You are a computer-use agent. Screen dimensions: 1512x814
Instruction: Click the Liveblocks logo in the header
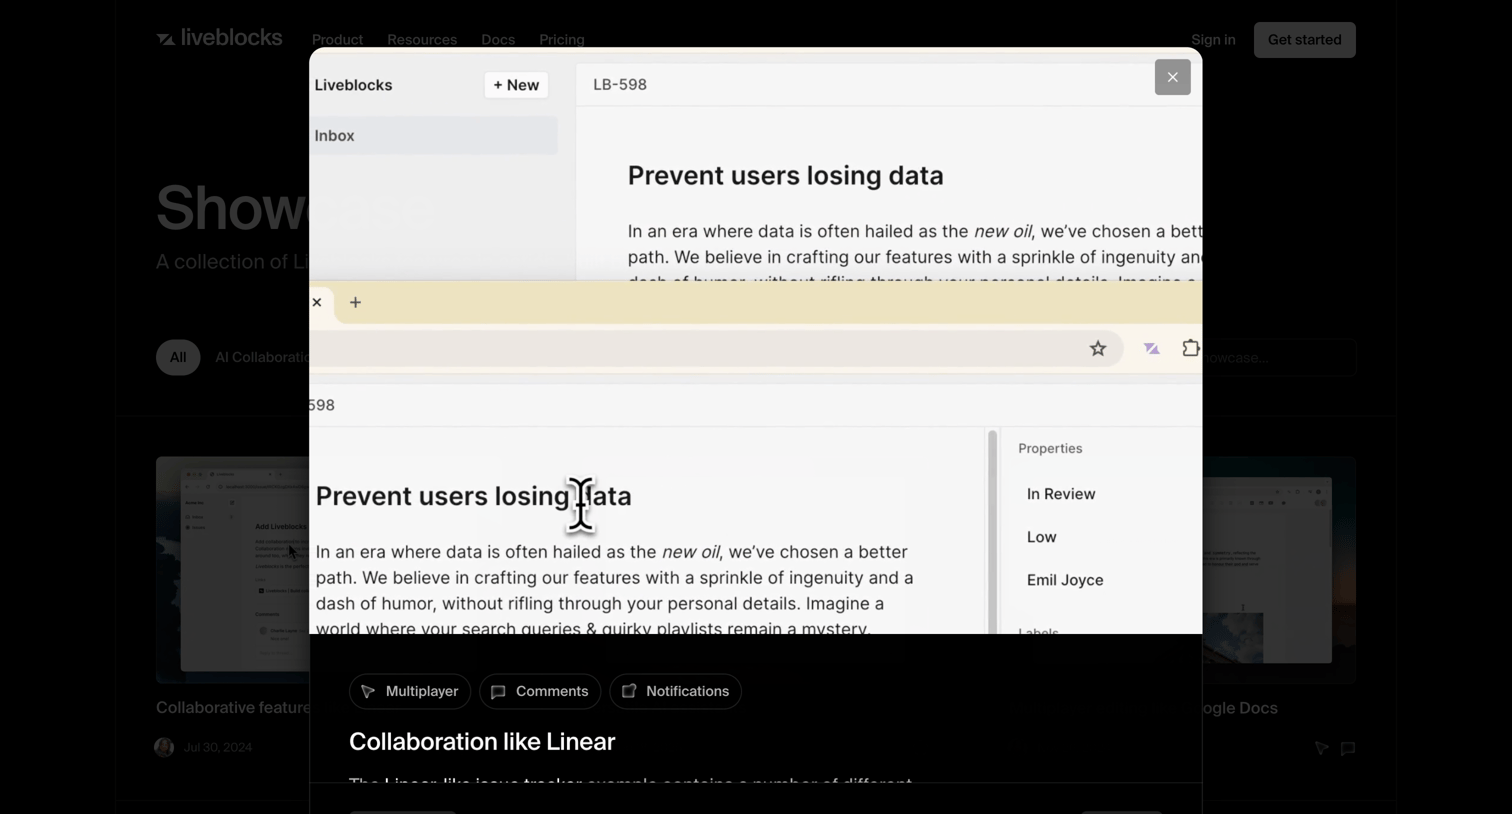tap(219, 38)
